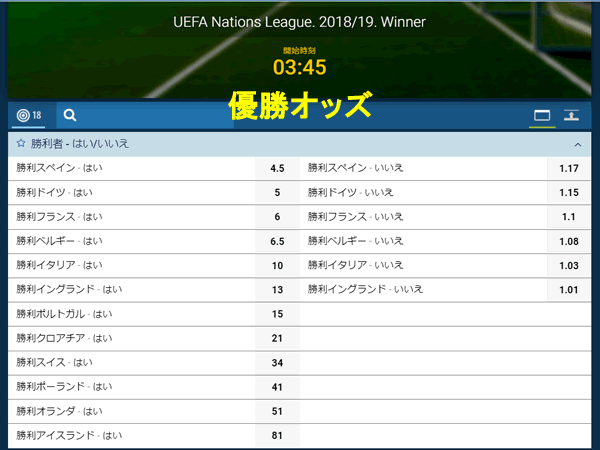Select Italy yes odds 10
600x450 pixels.
(x=277, y=265)
